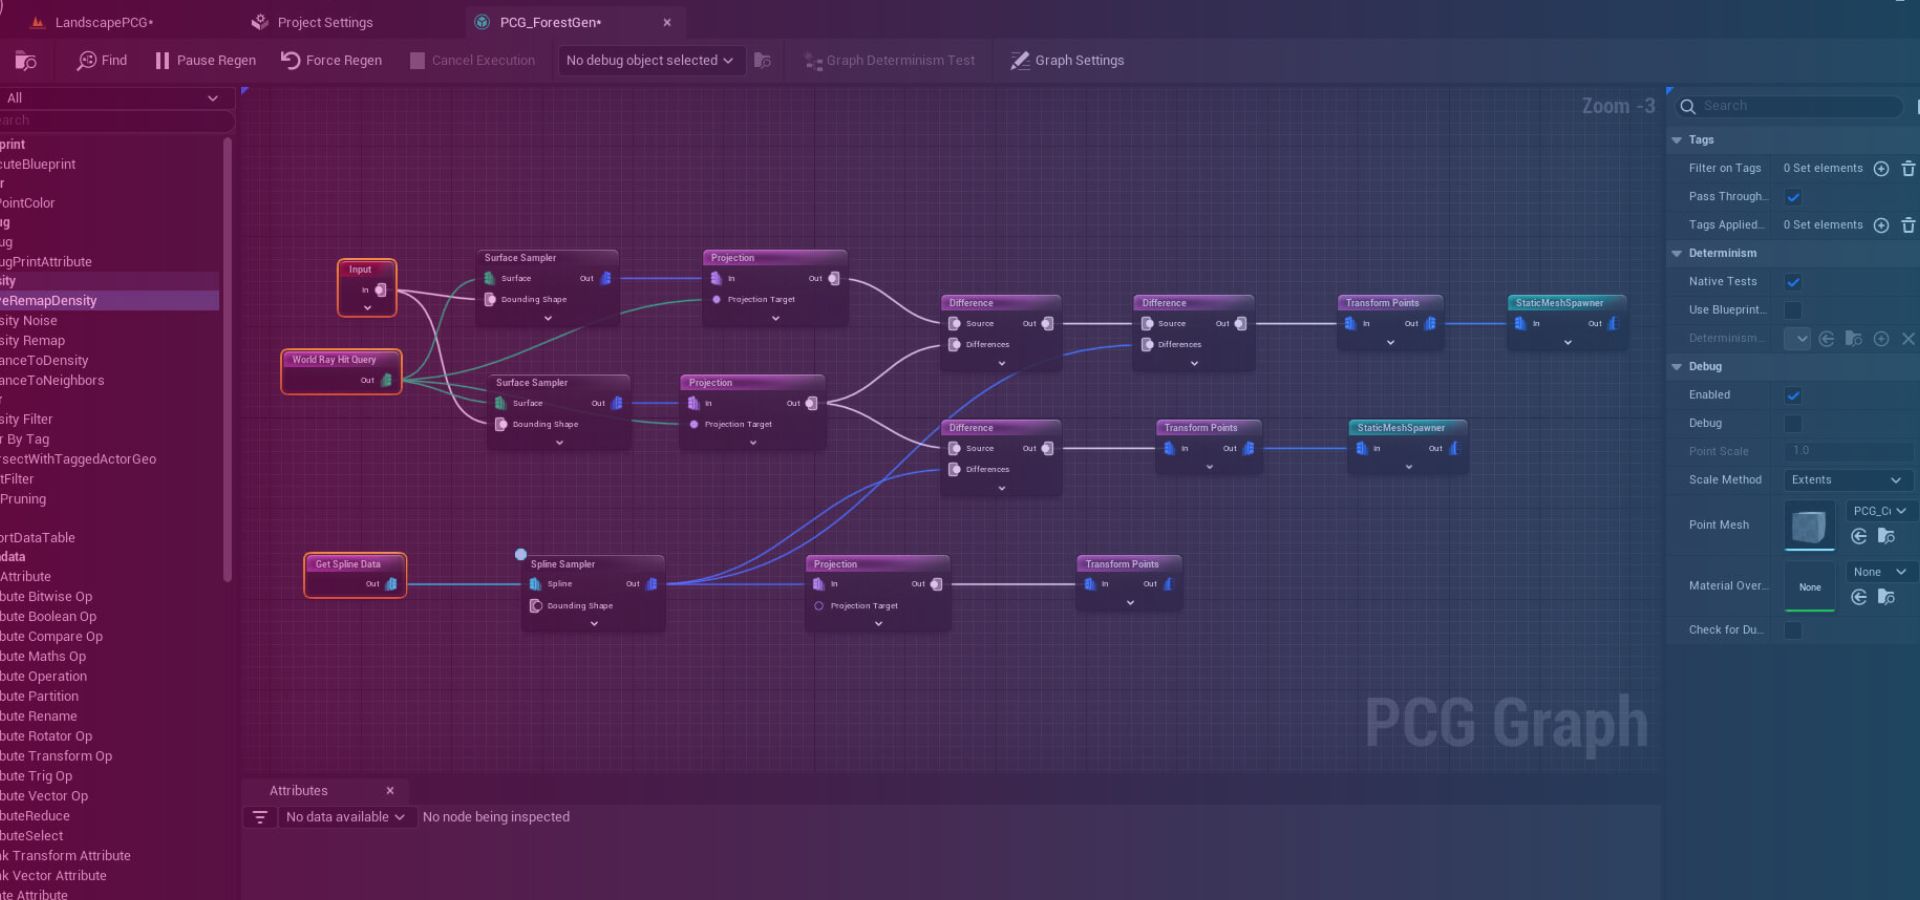The width and height of the screenshot is (1920, 900).
Task: Disable Native Tests under Determinism
Action: tap(1794, 281)
